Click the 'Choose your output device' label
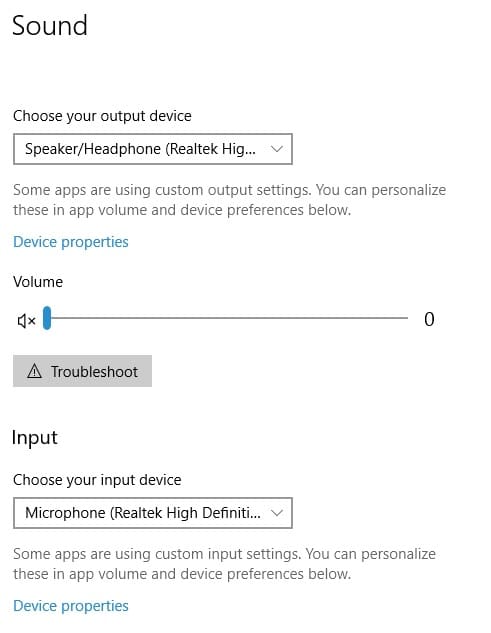The height and width of the screenshot is (633, 491). (102, 116)
